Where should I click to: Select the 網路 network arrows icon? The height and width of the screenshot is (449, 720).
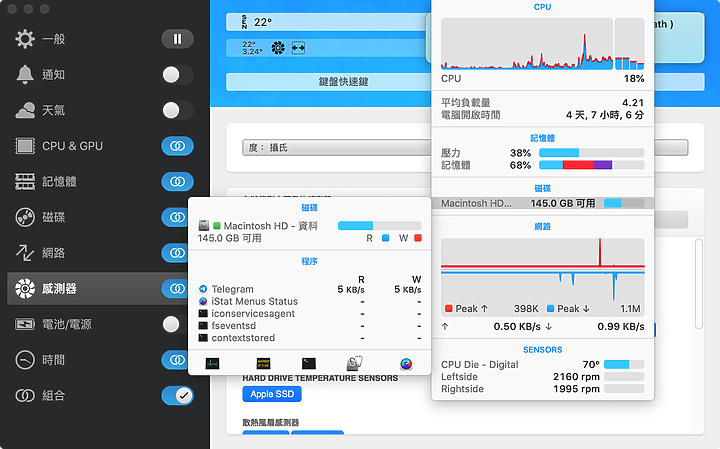[x=25, y=253]
